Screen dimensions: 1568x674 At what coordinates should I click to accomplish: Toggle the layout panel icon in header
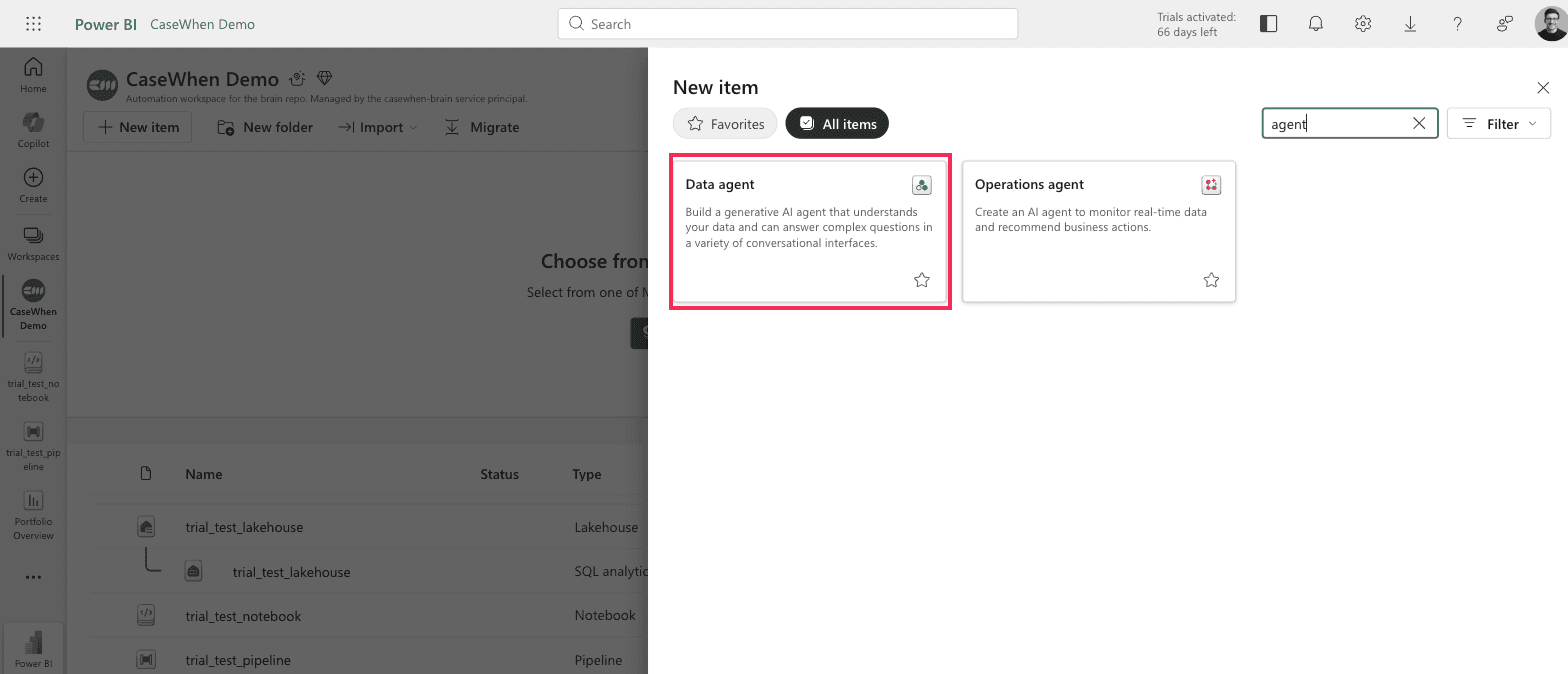pos(1268,24)
